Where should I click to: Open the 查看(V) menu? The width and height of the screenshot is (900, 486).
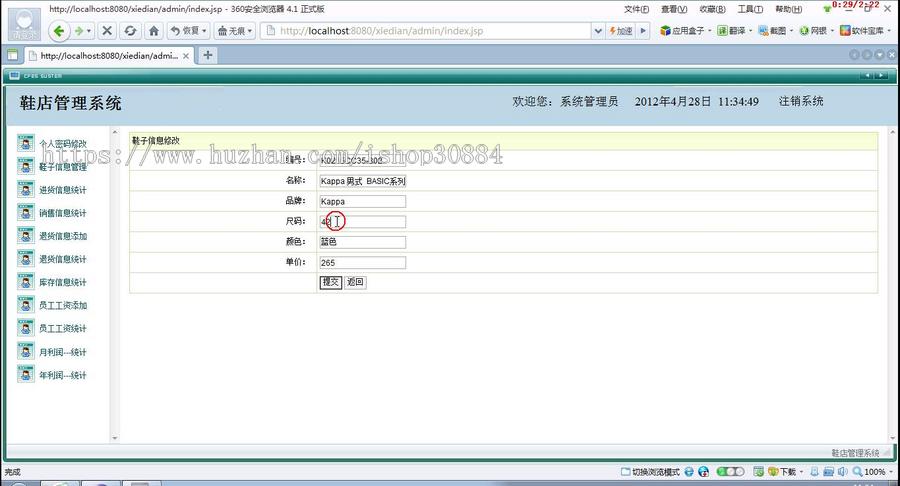[x=674, y=9]
